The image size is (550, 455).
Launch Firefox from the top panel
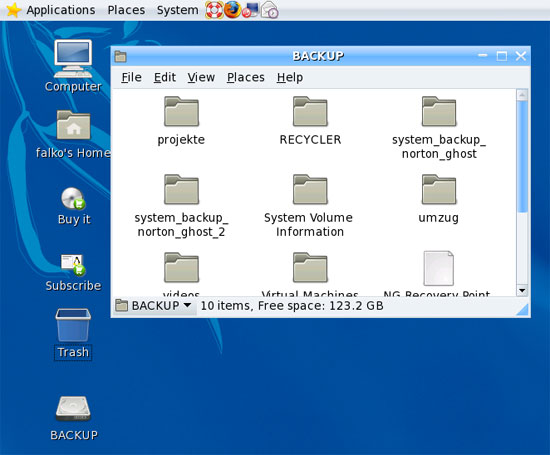[x=232, y=10]
